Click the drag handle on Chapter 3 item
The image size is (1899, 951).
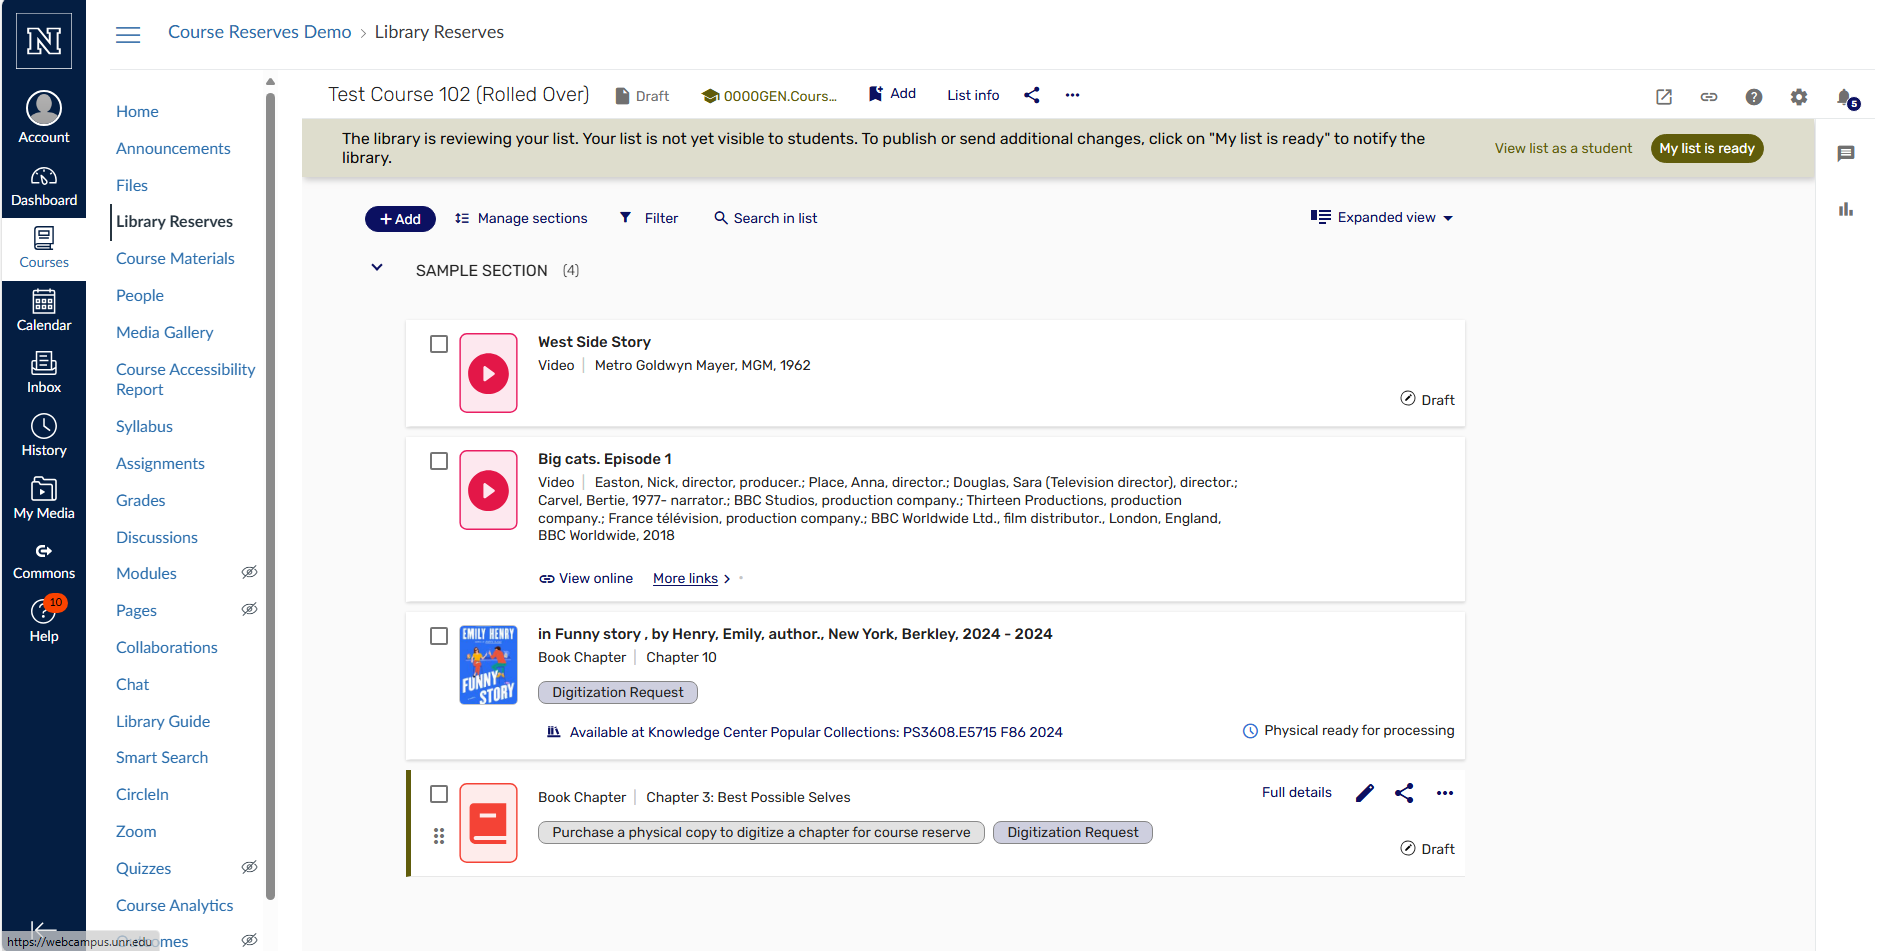tap(439, 836)
